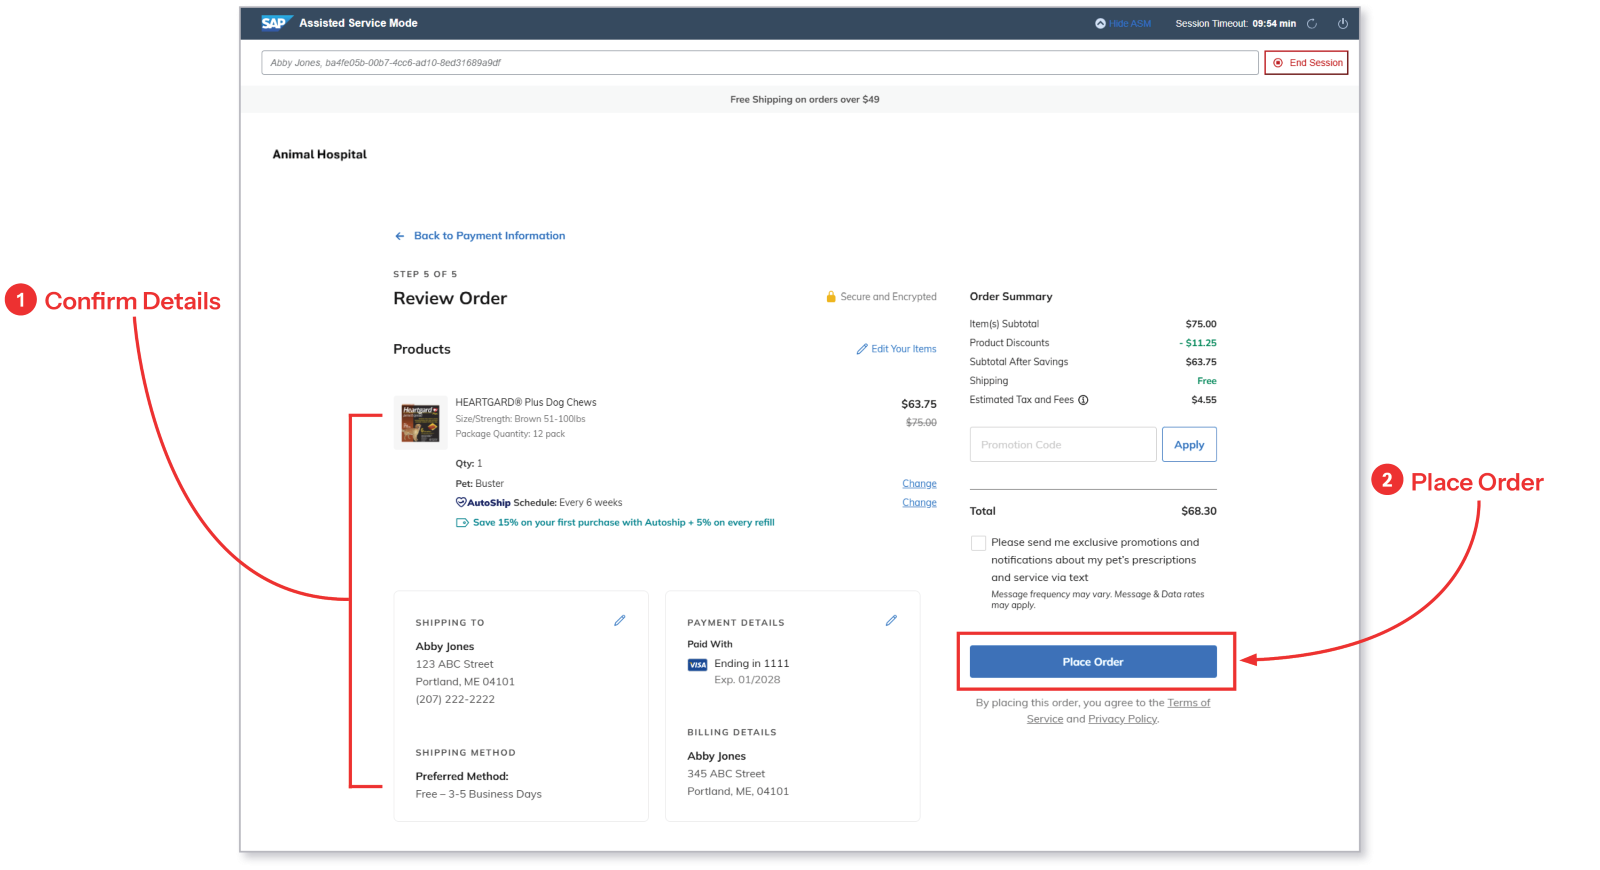The width and height of the screenshot is (1600, 870).
Task: Click the customer search field with Abby Jones
Action: [760, 63]
